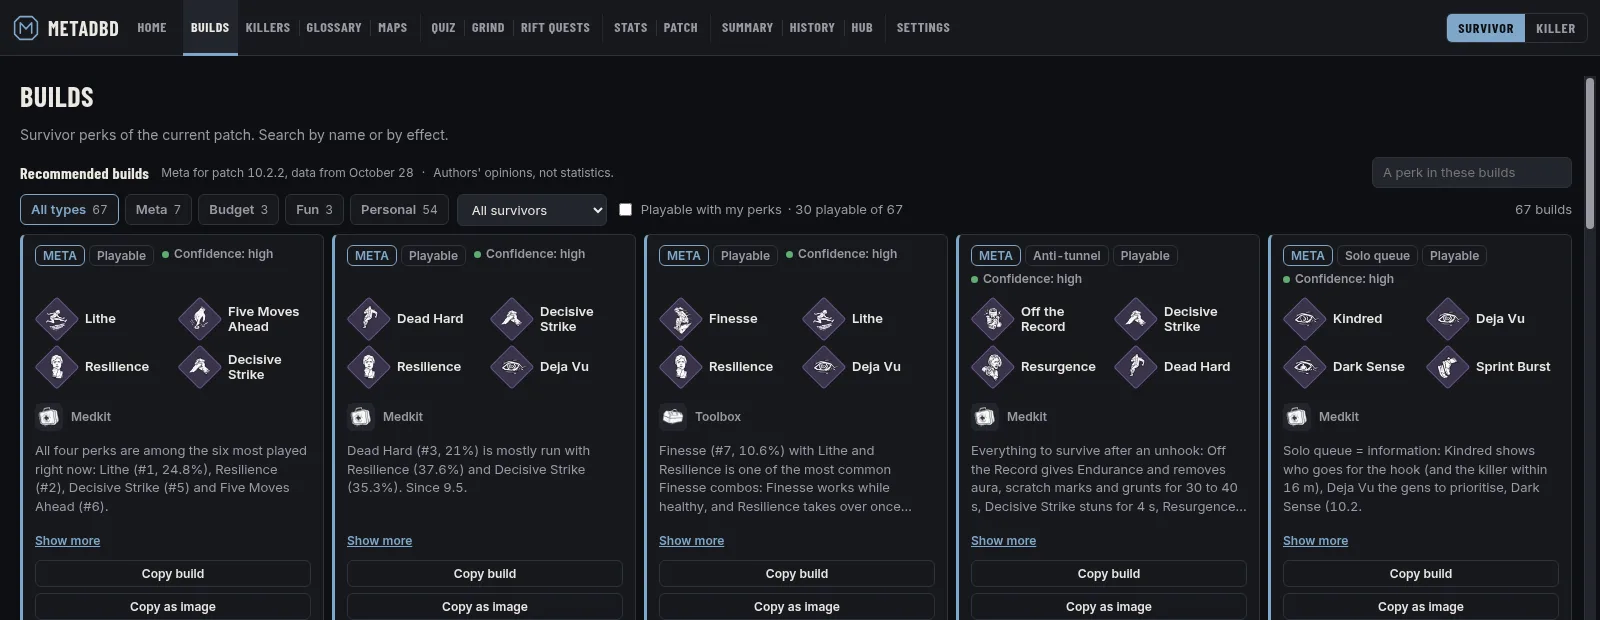Copy as image on first build card

[173, 607]
